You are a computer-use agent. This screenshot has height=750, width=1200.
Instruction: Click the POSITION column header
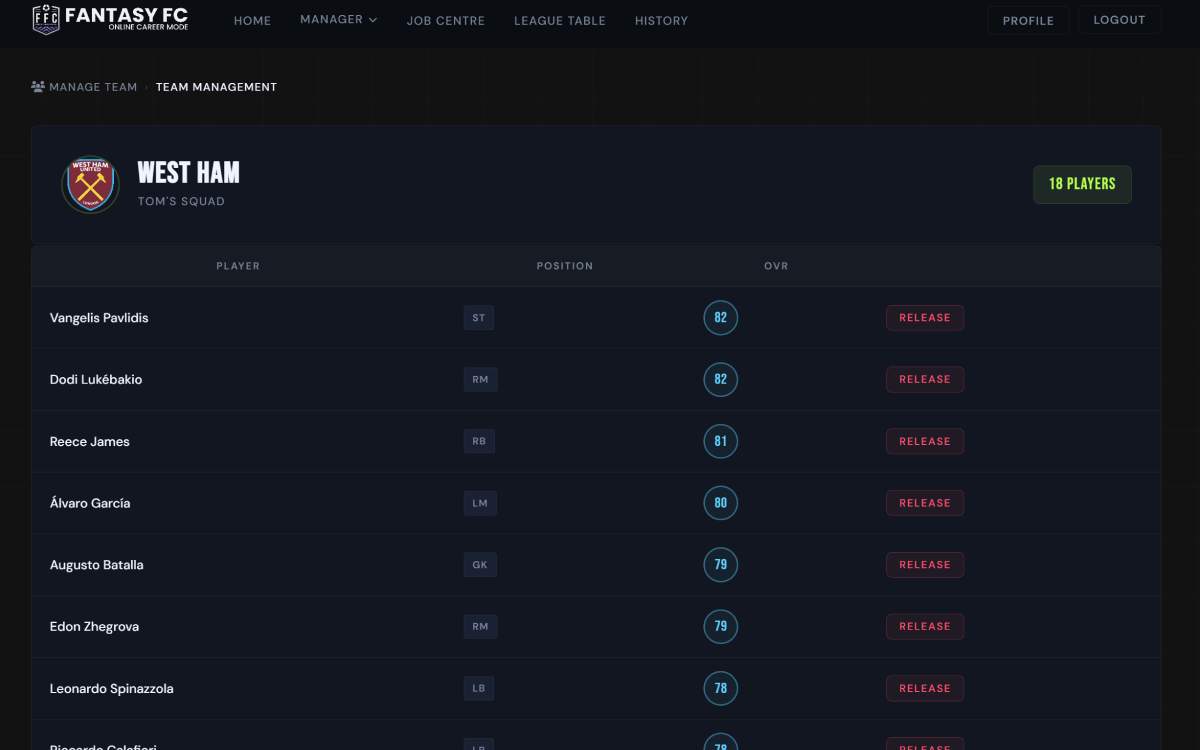click(x=565, y=266)
